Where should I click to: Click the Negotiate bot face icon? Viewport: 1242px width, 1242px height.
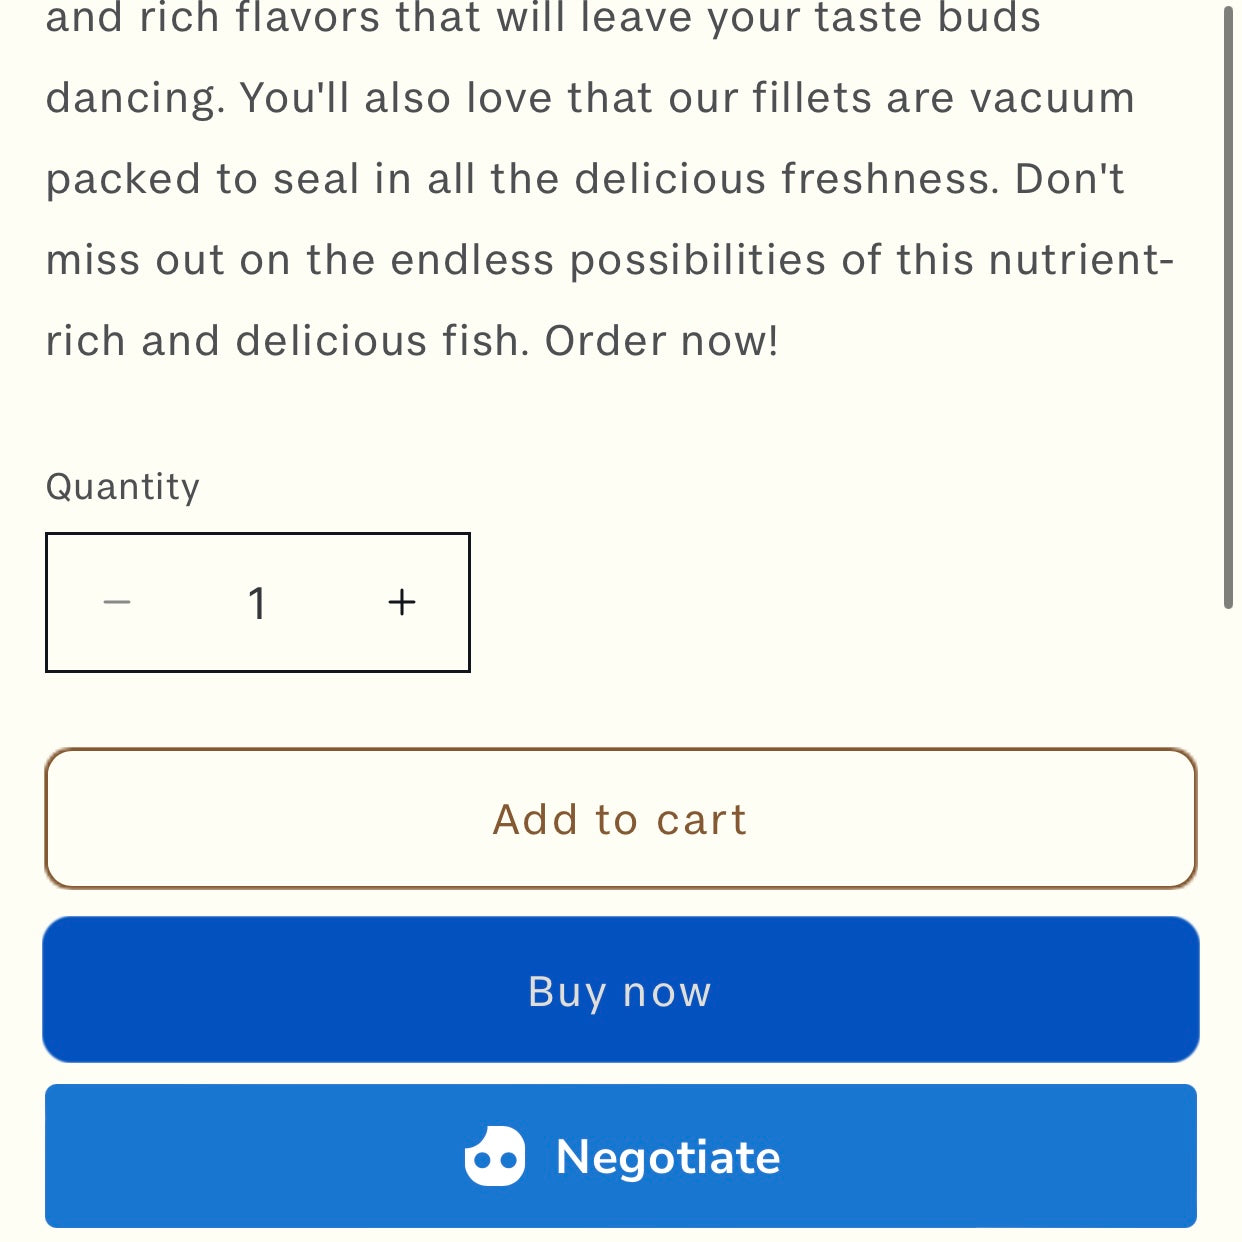pyautogui.click(x=495, y=1157)
